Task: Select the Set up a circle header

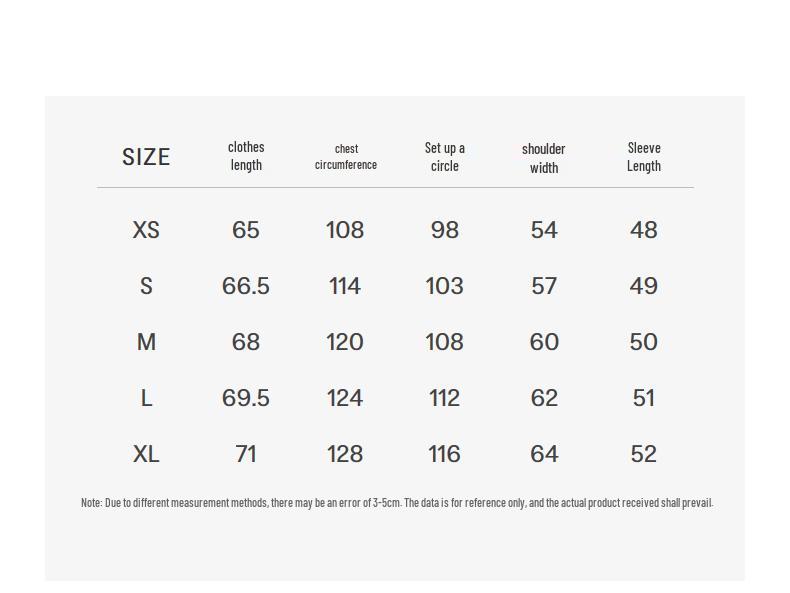Action: (445, 156)
